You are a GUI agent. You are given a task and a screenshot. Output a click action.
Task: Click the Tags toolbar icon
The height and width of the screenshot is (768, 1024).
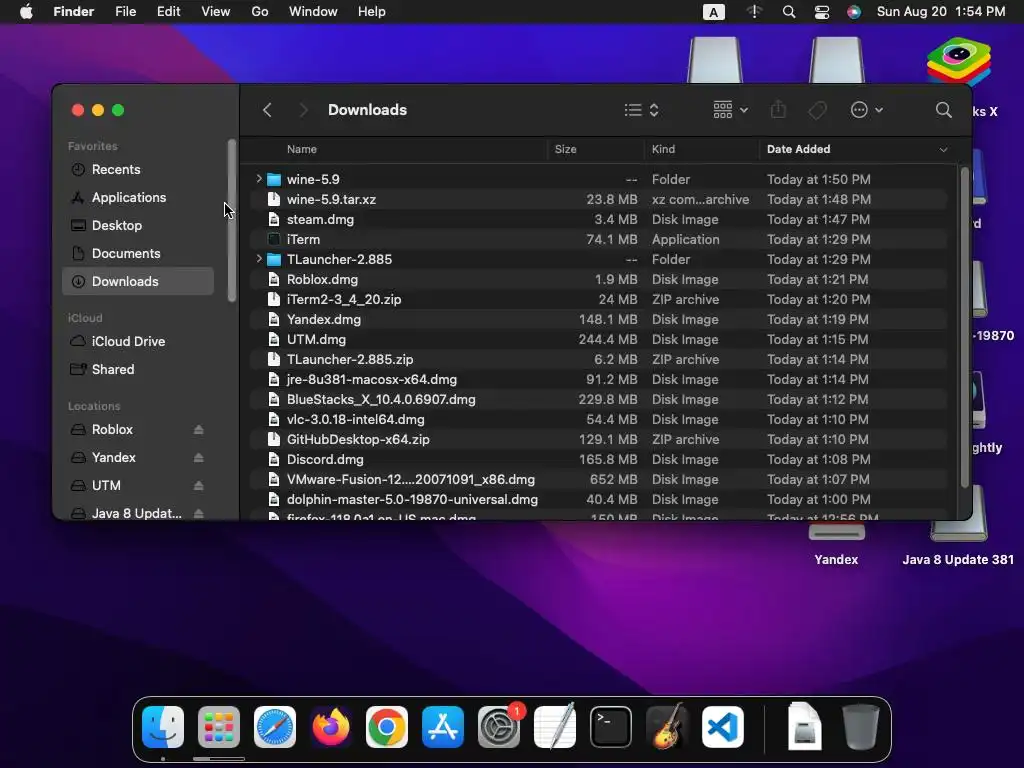(x=817, y=110)
